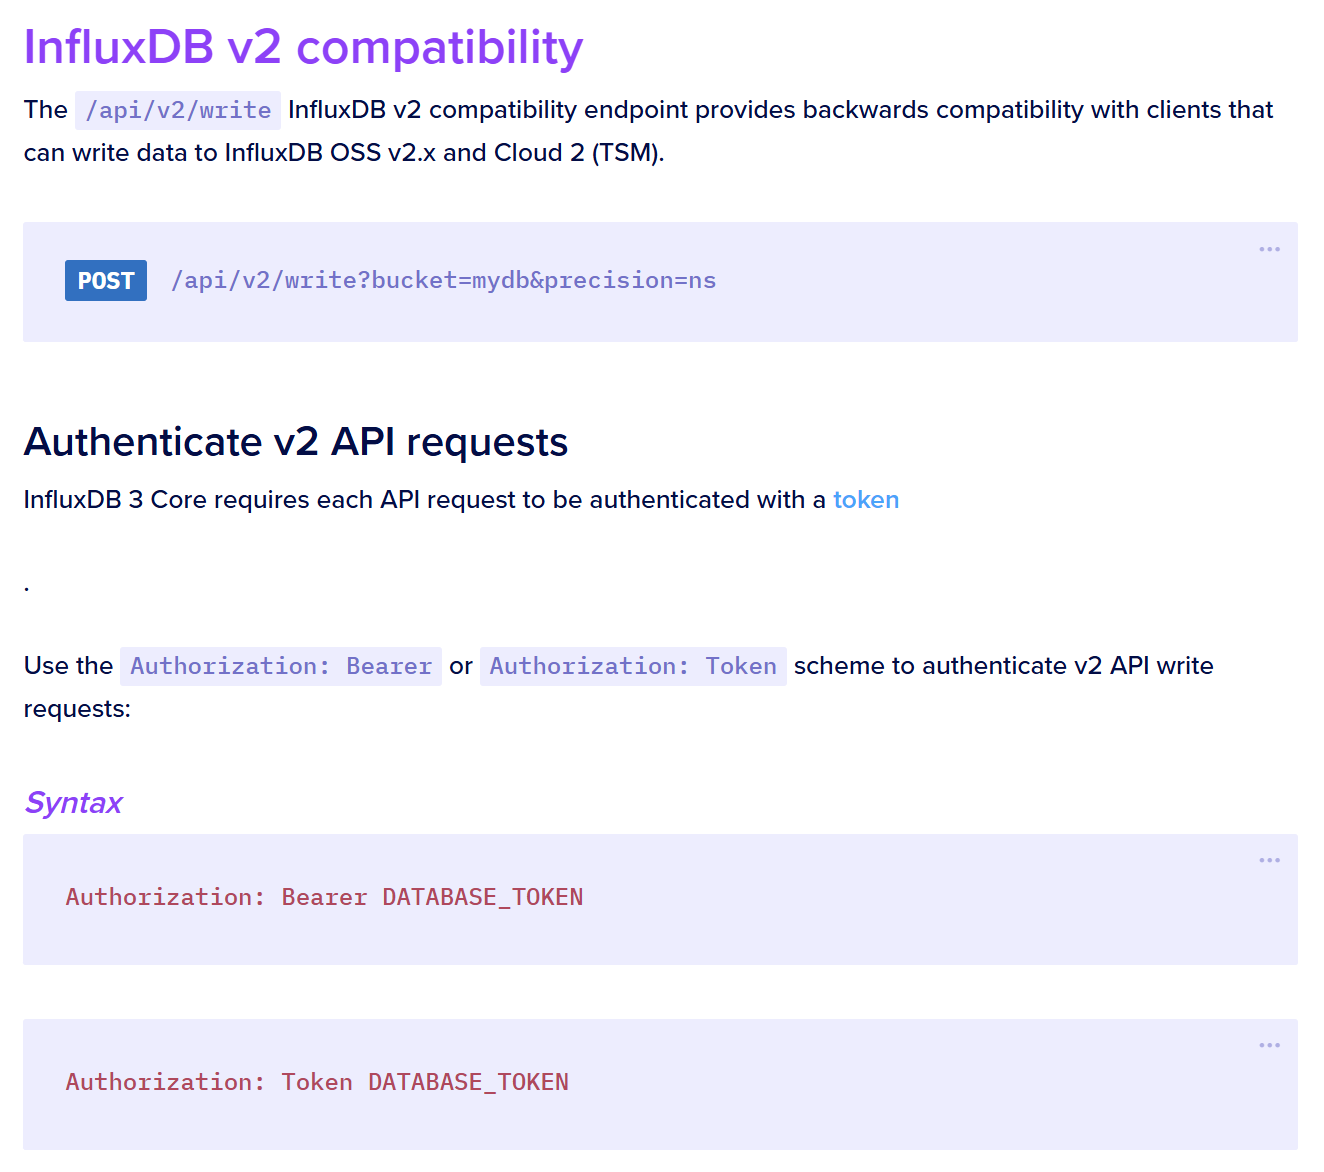
Task: Click the "Syntax" subheading
Action: point(73,803)
